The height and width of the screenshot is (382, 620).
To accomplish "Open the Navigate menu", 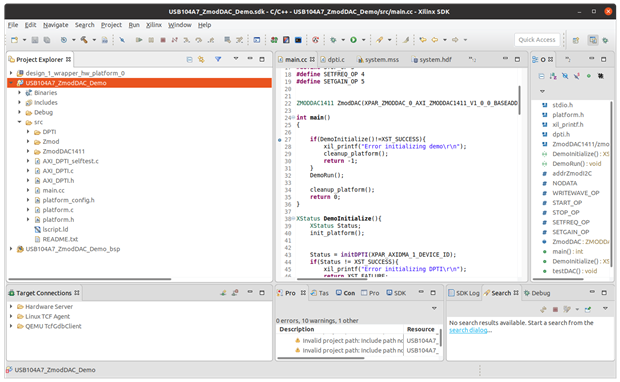I will pos(55,25).
